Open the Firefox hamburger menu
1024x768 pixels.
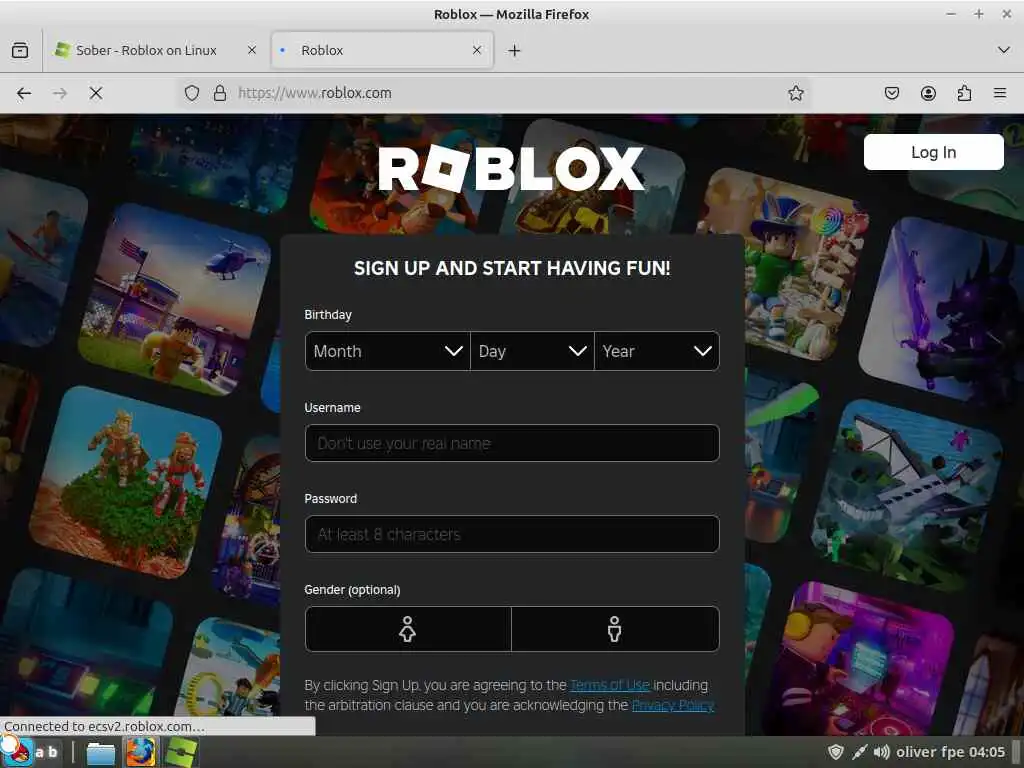(x=1000, y=93)
